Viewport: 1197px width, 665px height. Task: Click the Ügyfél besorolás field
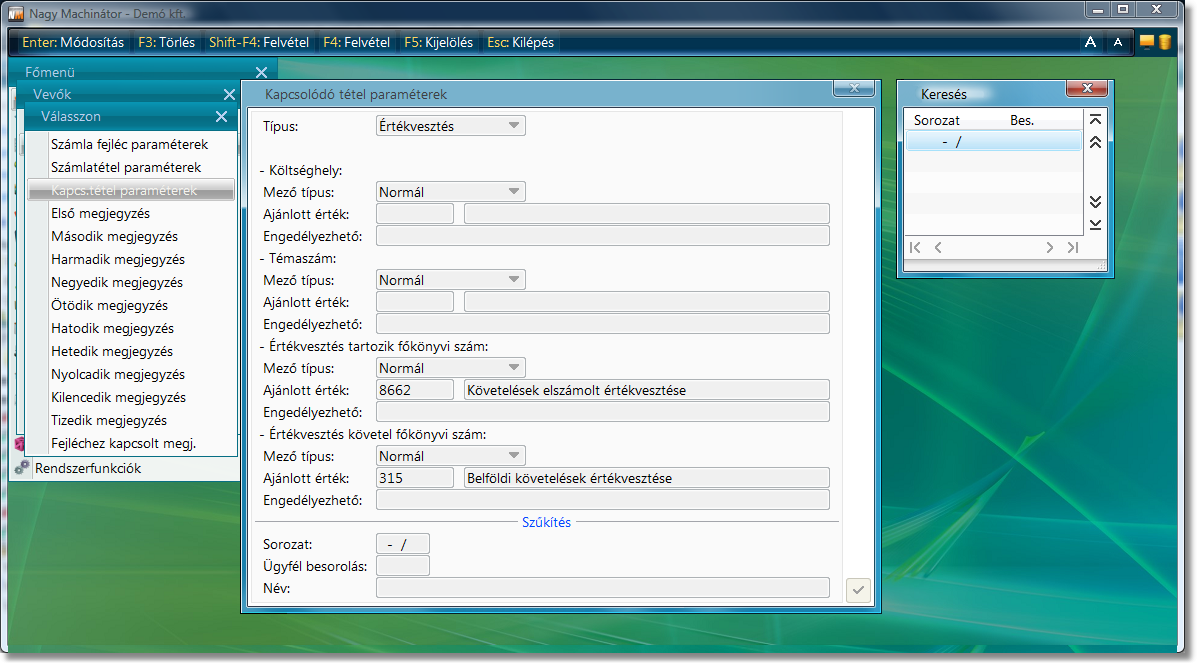pyautogui.click(x=402, y=566)
